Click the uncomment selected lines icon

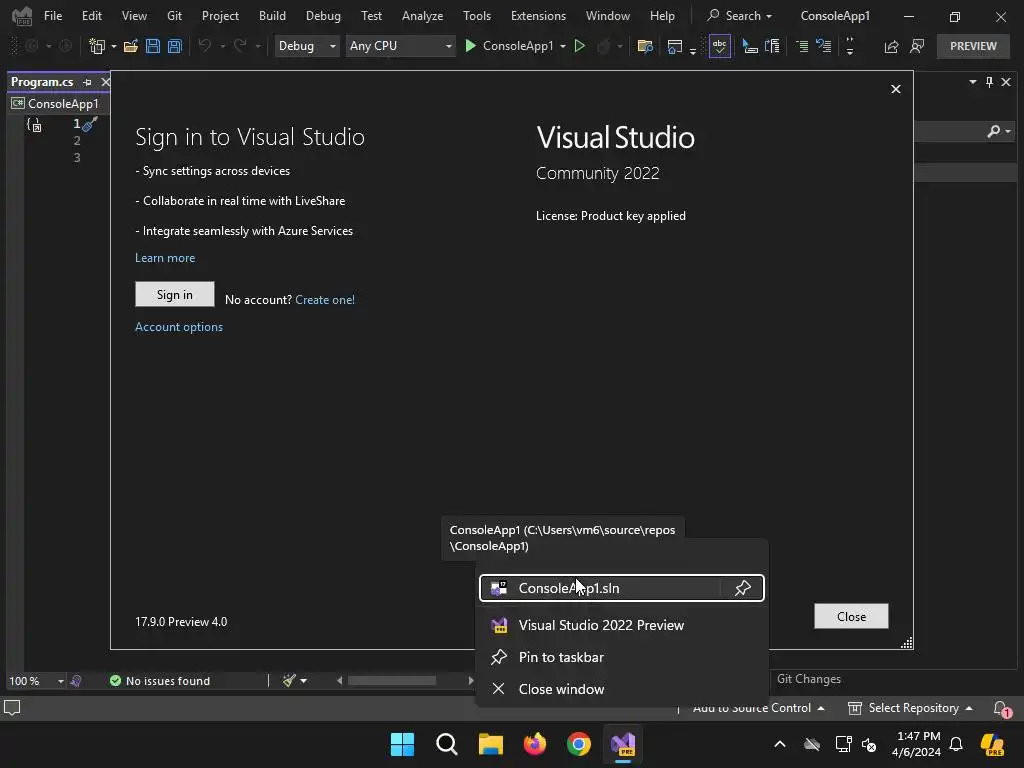[824, 46]
